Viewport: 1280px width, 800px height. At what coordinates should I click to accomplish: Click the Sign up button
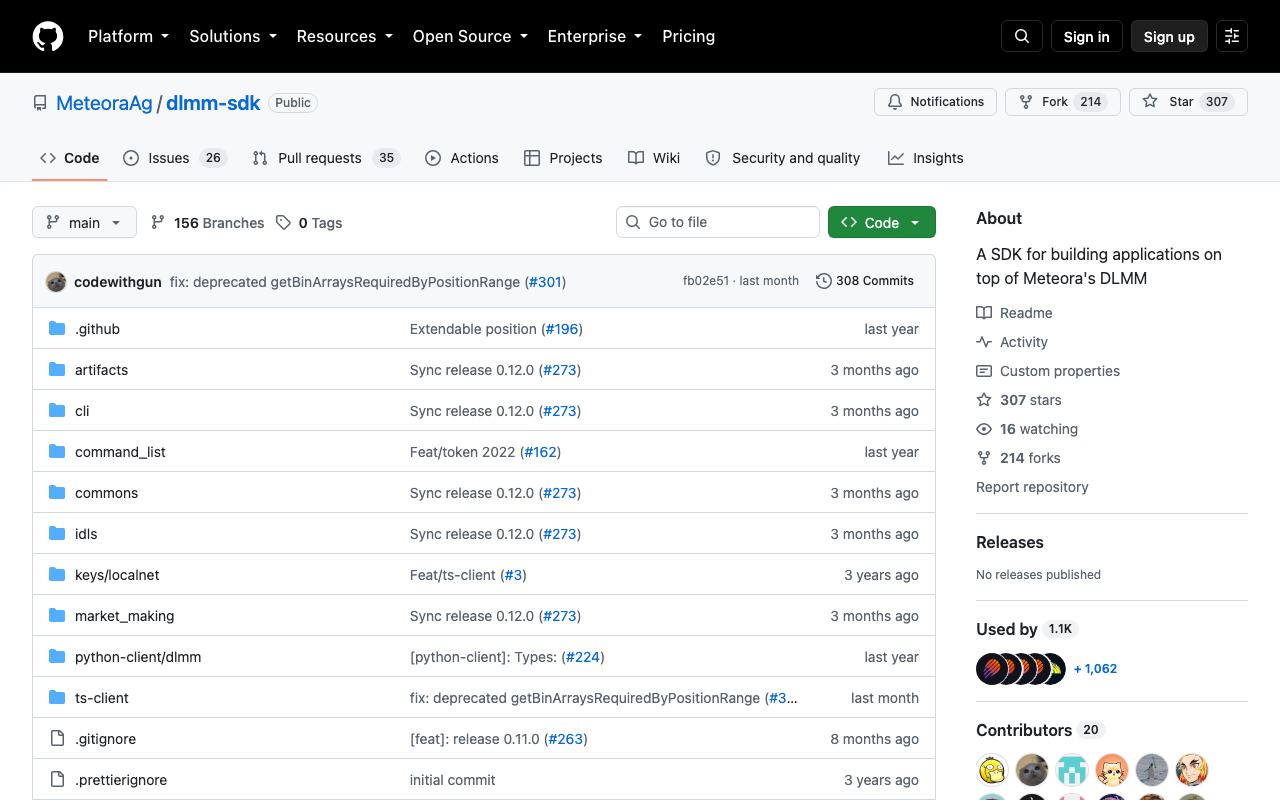tap(1169, 36)
